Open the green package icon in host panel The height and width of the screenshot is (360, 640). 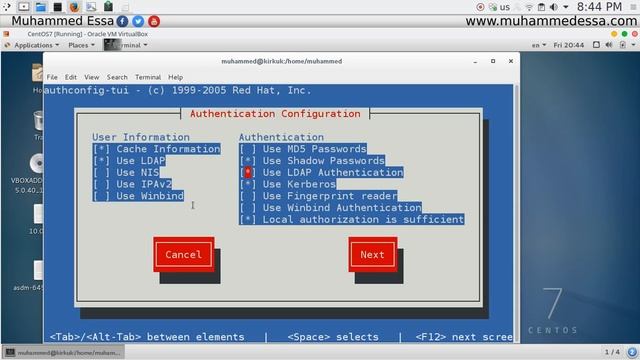tap(108, 6)
